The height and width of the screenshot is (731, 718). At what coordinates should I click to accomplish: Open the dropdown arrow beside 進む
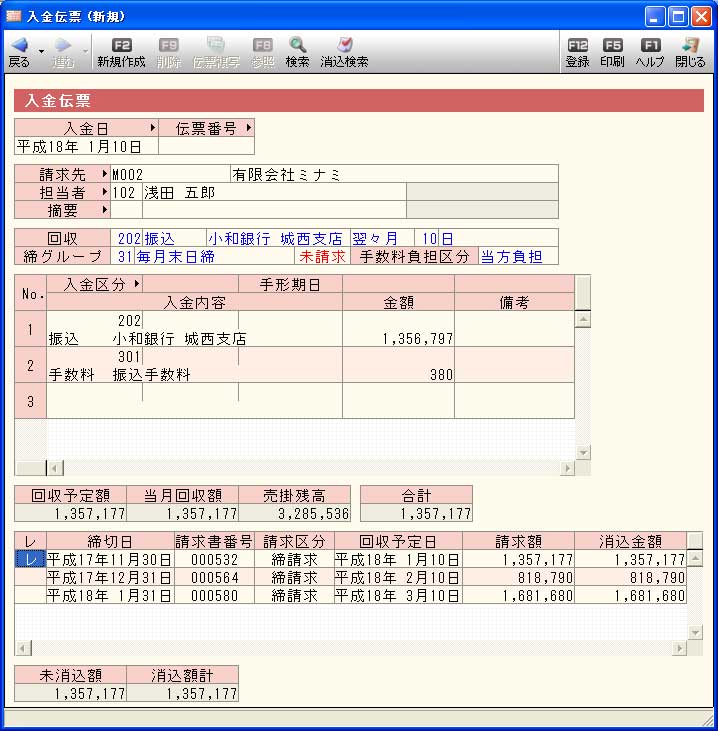tap(85, 51)
